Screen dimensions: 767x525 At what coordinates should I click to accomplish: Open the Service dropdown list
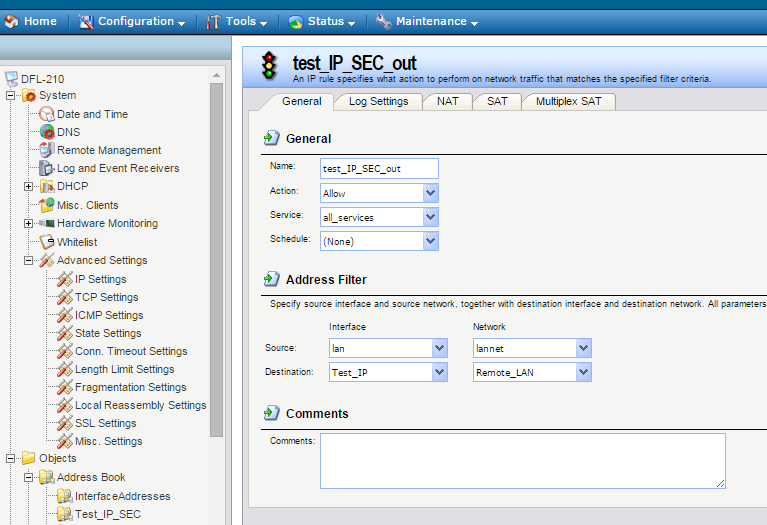pos(430,217)
